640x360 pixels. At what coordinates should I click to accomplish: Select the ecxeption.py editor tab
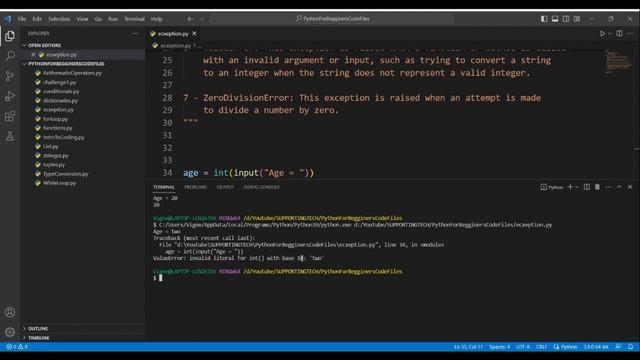(x=173, y=33)
